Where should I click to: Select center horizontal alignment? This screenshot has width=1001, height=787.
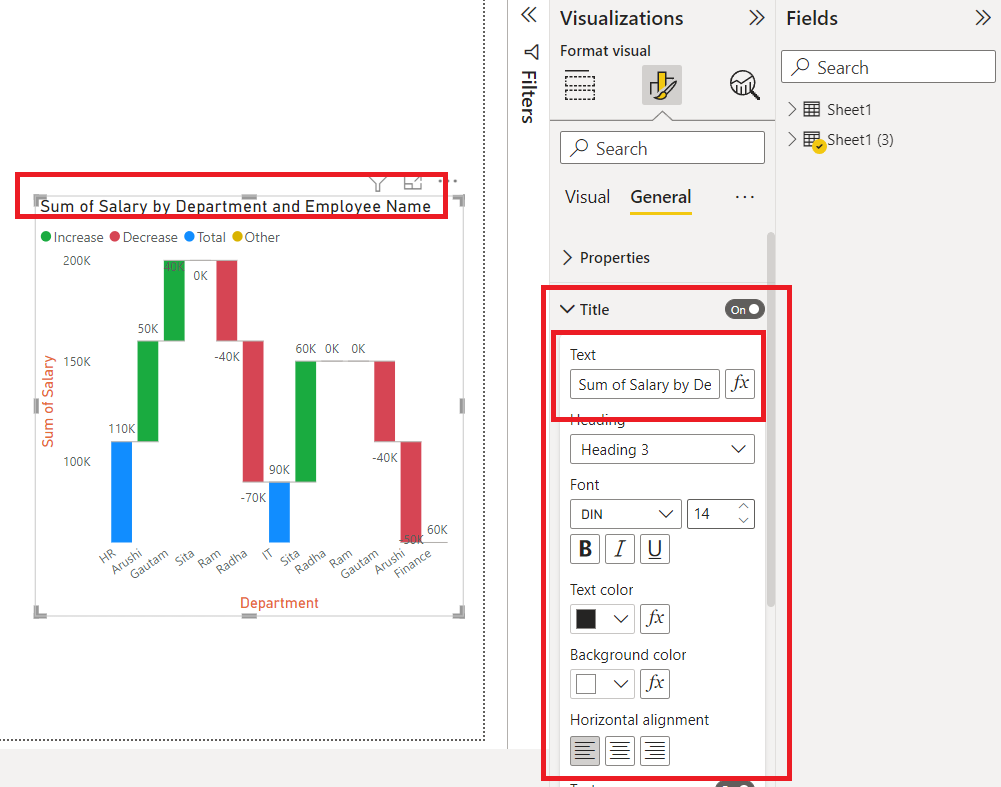619,750
